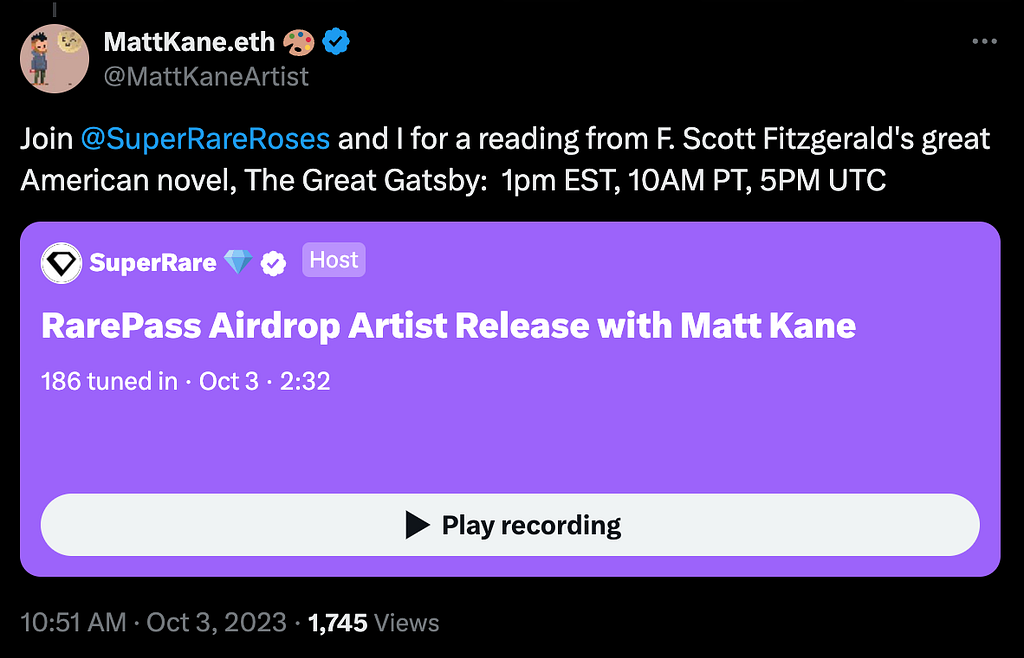This screenshot has width=1024, height=658.
Task: Click the diamond emoji beside SuperRare
Action: 238,263
